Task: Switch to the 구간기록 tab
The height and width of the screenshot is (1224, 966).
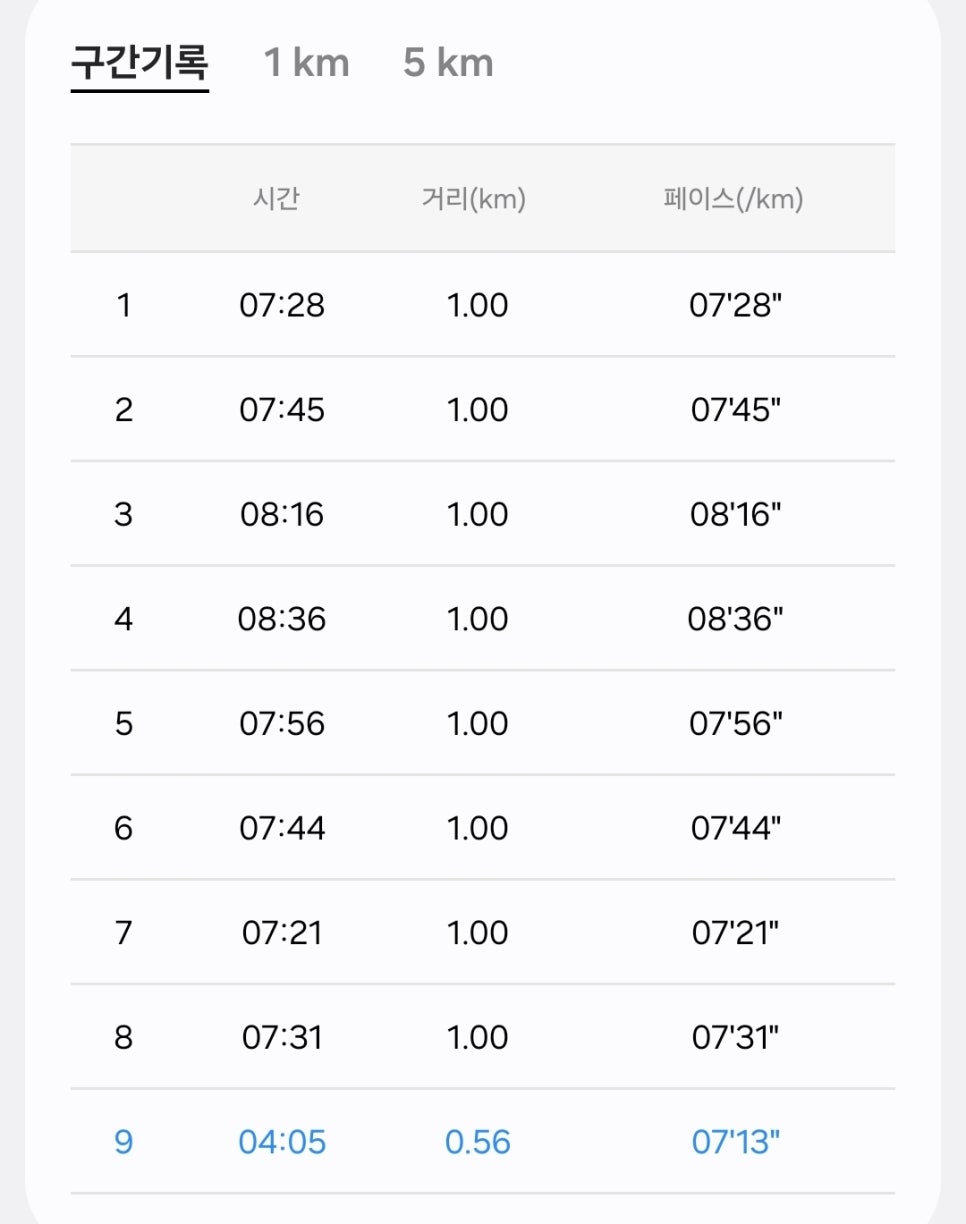Action: tap(140, 63)
